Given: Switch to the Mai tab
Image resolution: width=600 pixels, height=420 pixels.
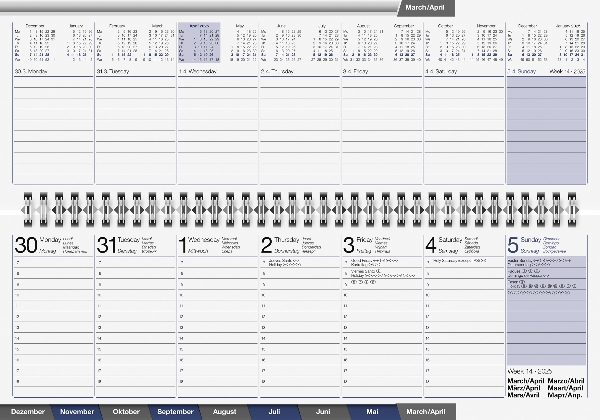Looking at the screenshot, I should point(371,411).
